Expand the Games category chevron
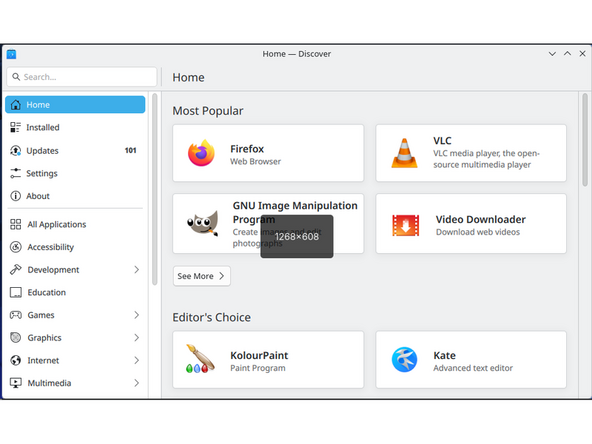This screenshot has width=592, height=444. tap(137, 315)
